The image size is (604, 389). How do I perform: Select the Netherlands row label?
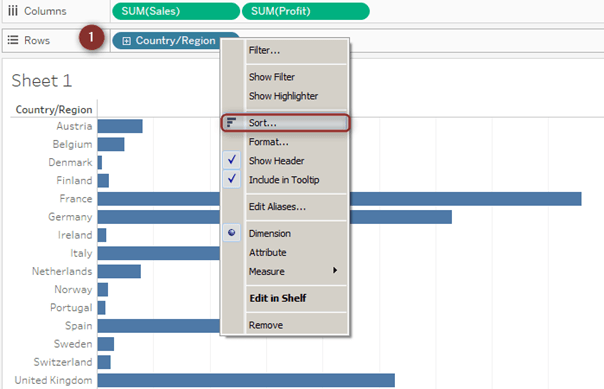pos(62,271)
